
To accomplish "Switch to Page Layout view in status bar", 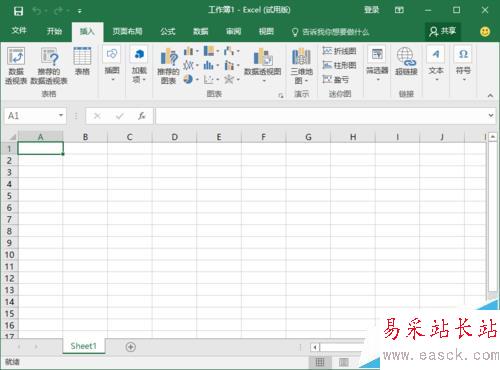I will point(344,362).
